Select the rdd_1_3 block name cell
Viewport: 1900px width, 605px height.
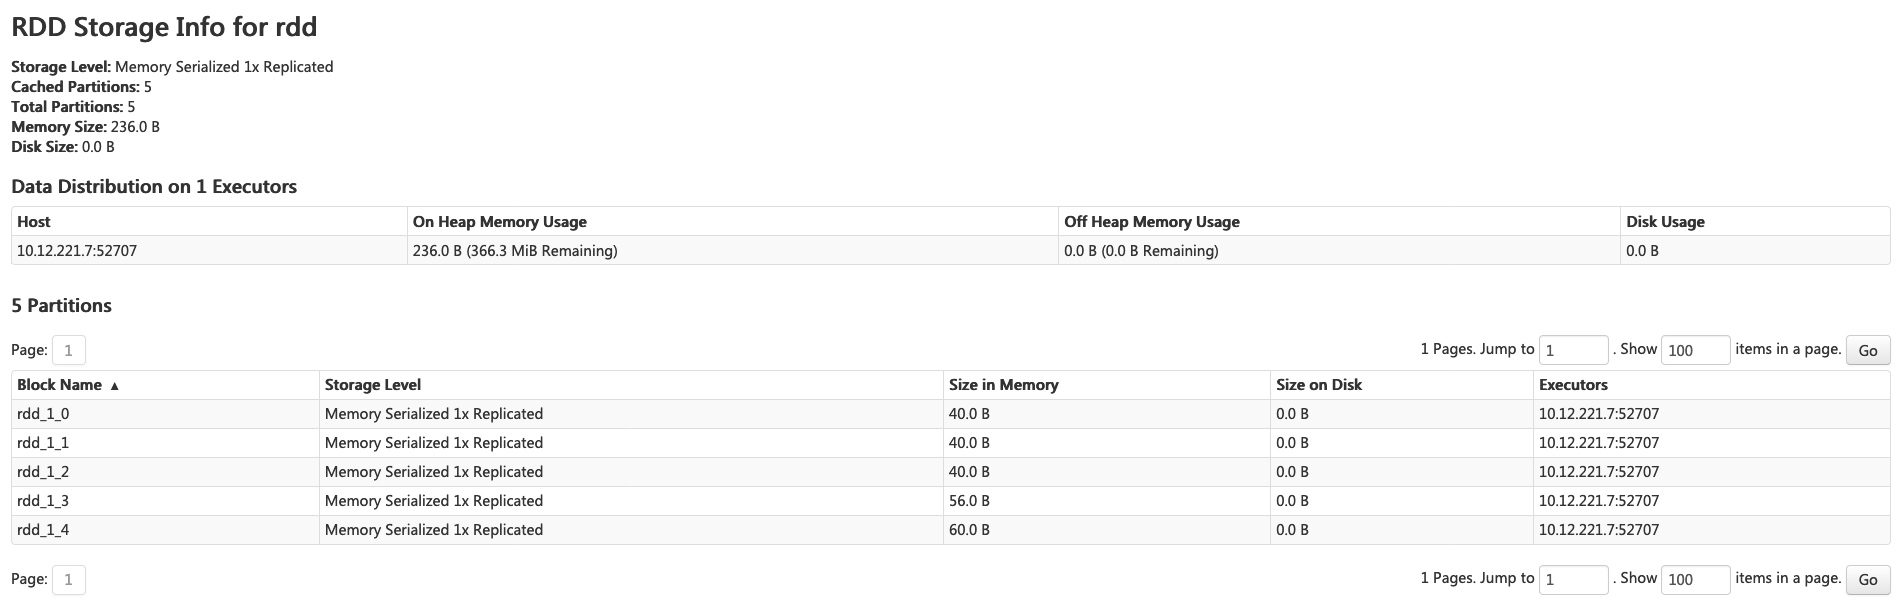43,501
